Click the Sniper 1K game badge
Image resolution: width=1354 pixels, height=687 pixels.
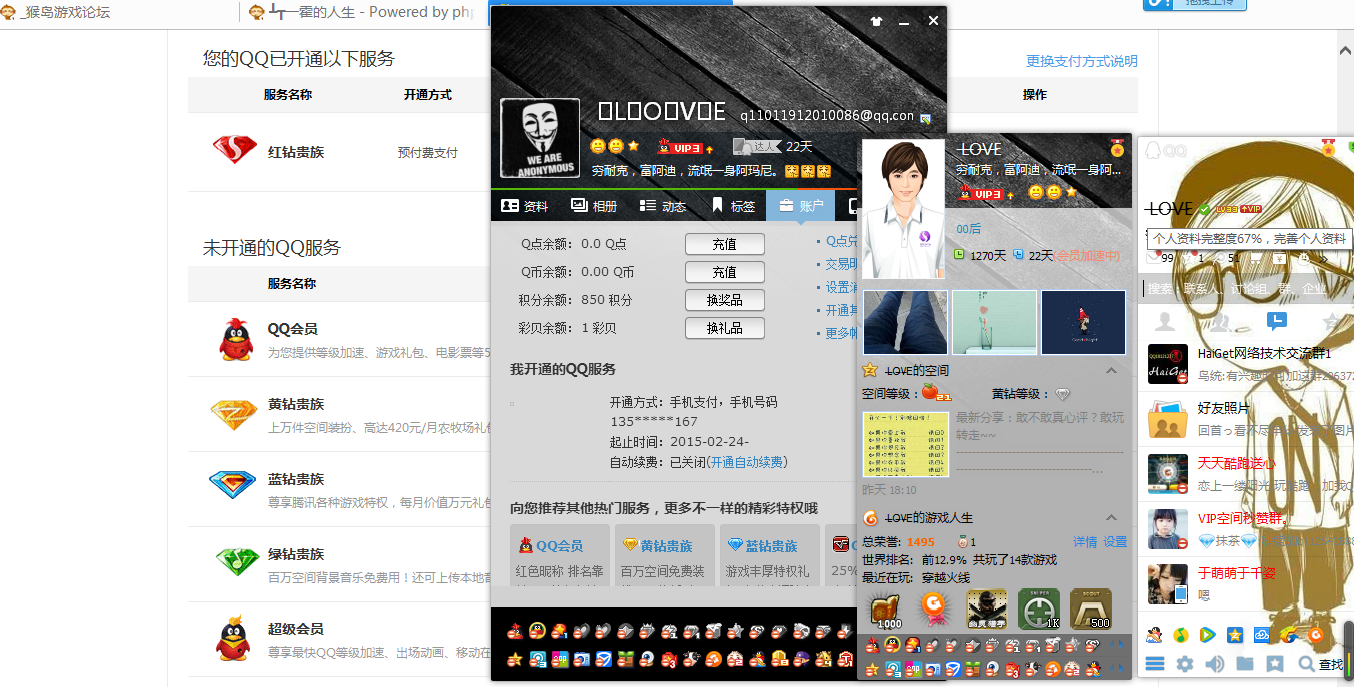pos(1039,609)
